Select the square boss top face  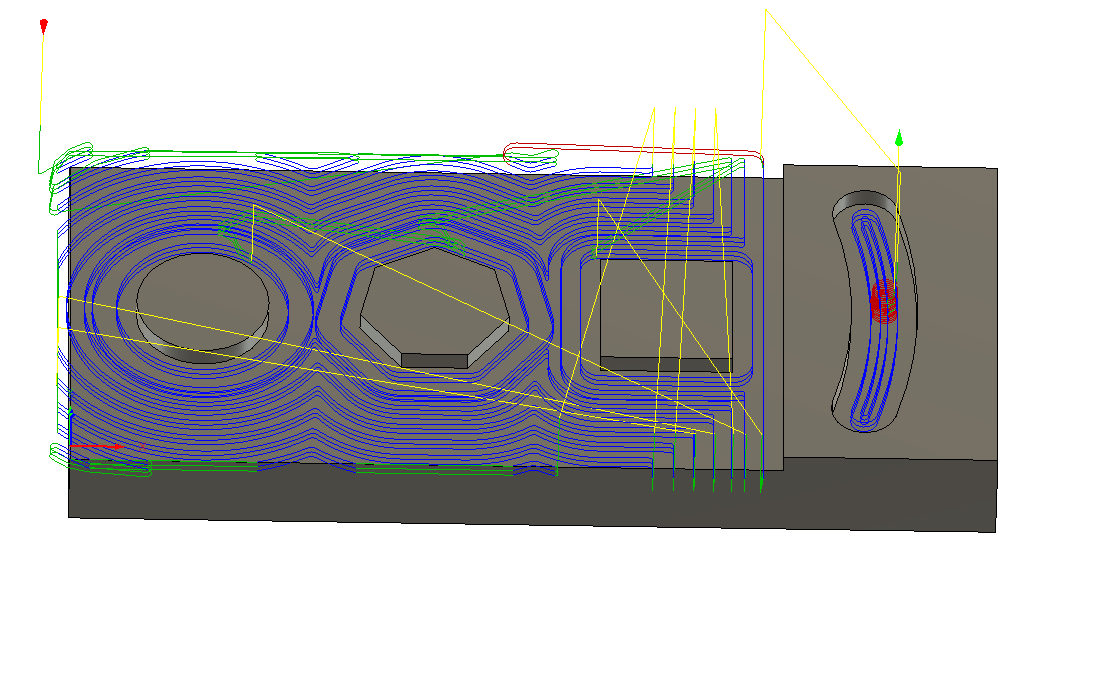click(x=666, y=310)
